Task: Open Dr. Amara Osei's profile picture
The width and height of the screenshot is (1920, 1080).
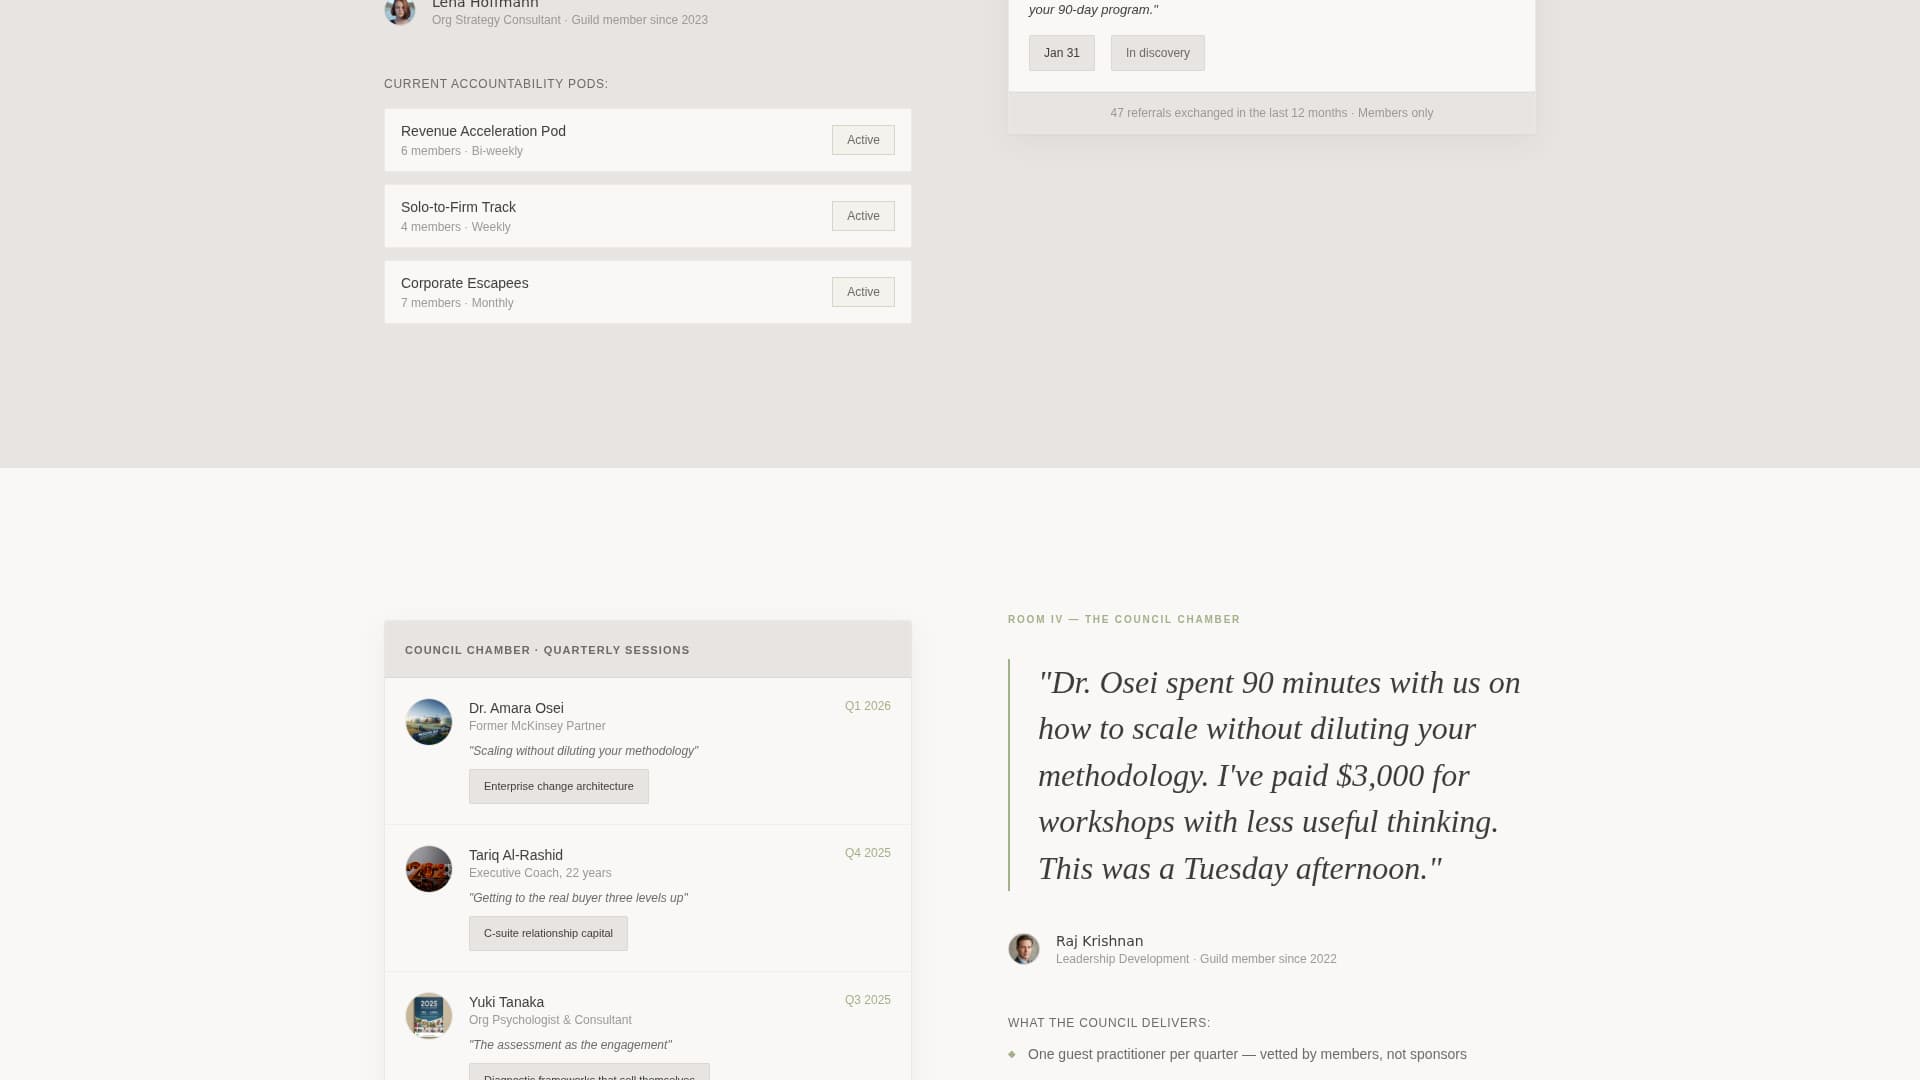Action: click(x=429, y=721)
